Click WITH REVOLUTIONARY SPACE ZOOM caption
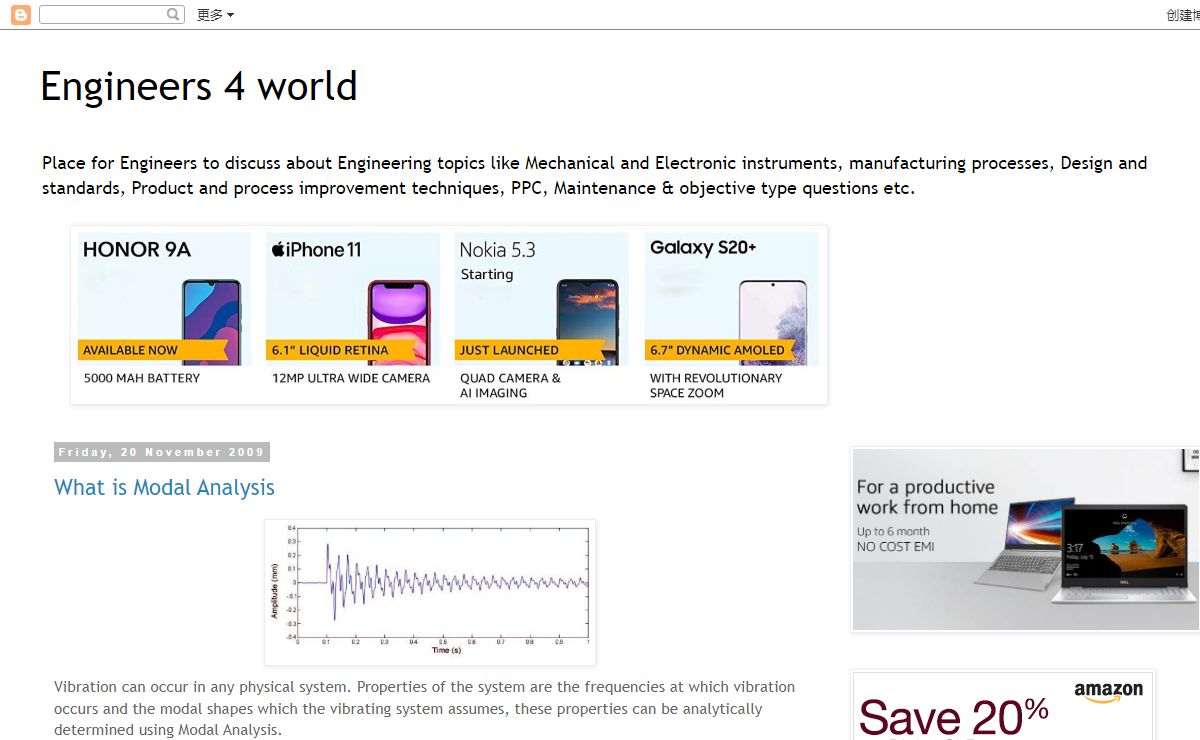Viewport: 1200px width, 740px height. tap(716, 385)
